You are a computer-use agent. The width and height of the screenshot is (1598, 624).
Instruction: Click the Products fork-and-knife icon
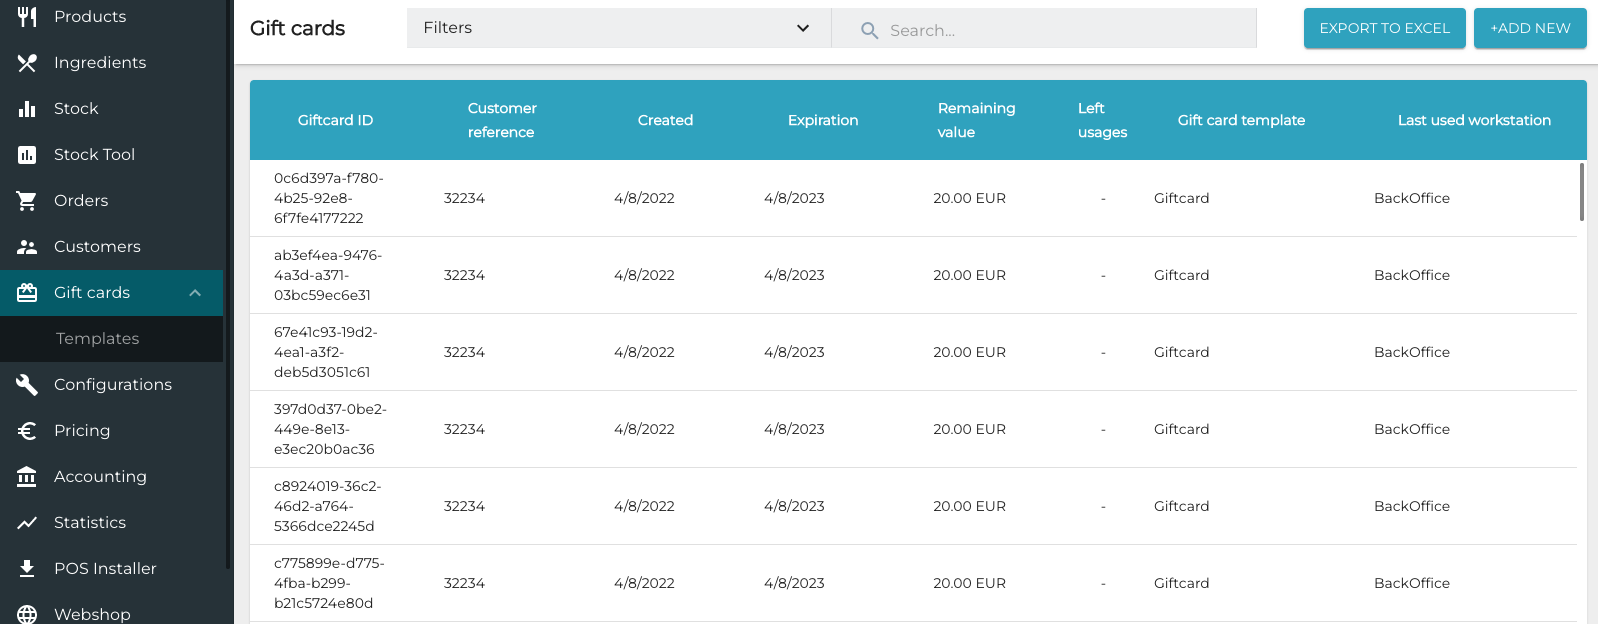[x=27, y=16]
